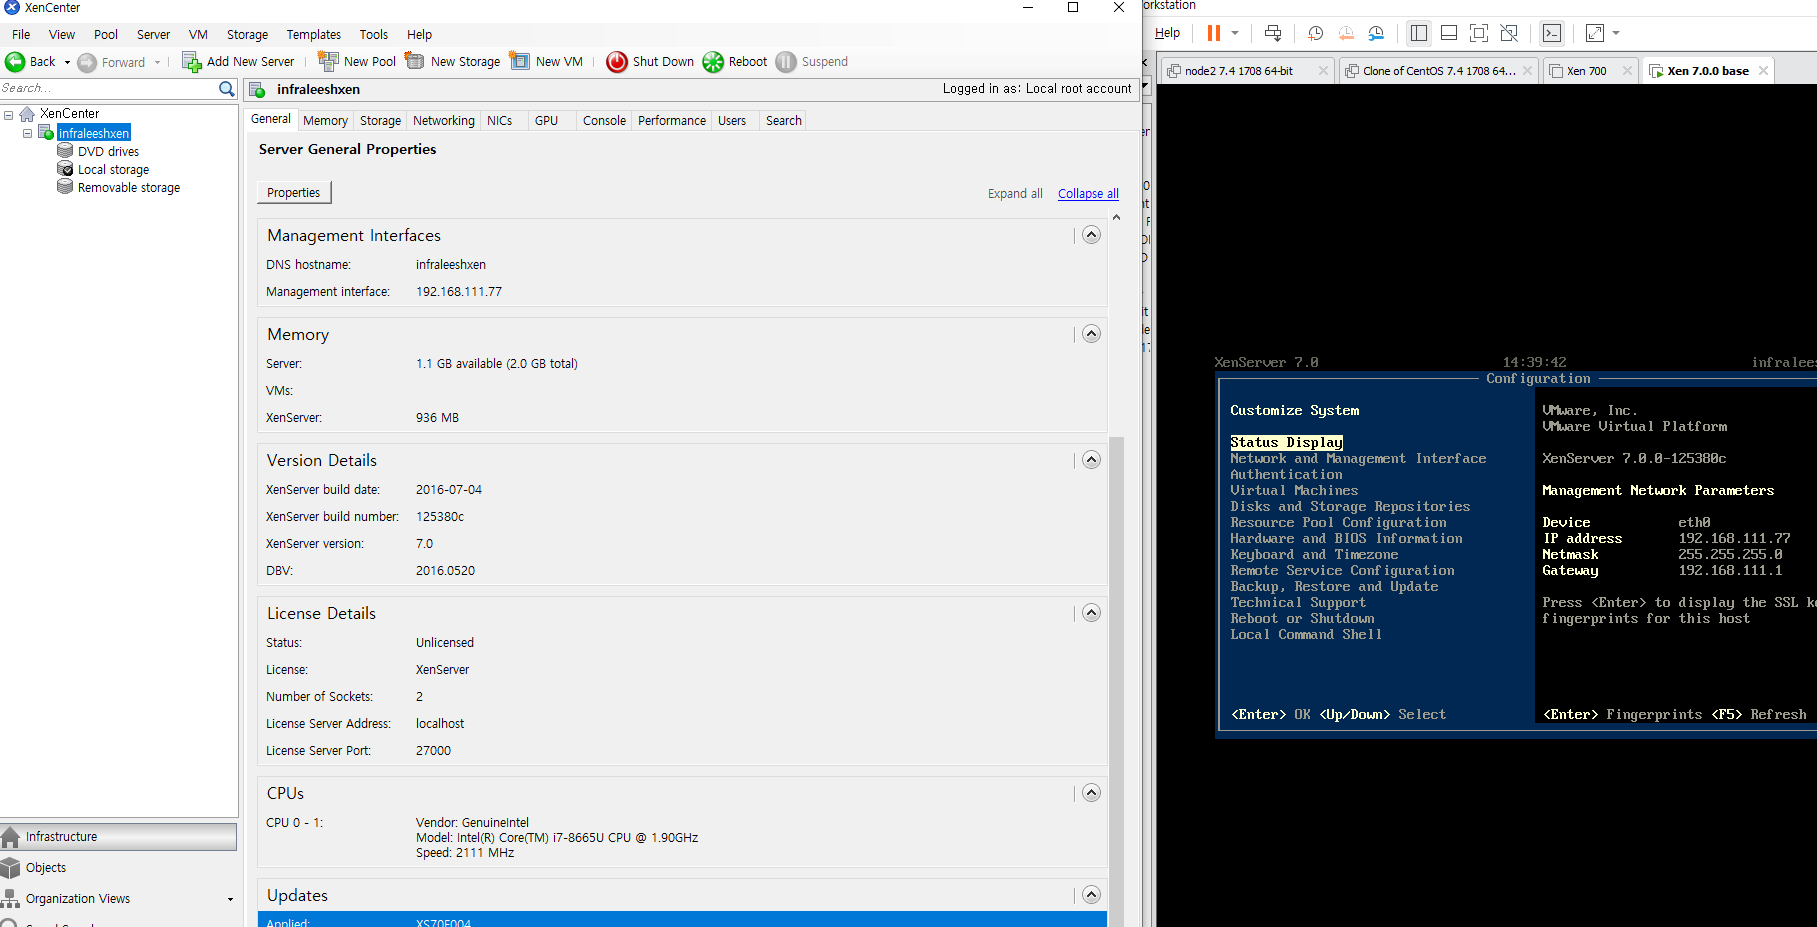Toggle VMware library sidebar view icon
The height and width of the screenshot is (927, 1817).
[x=1419, y=33]
